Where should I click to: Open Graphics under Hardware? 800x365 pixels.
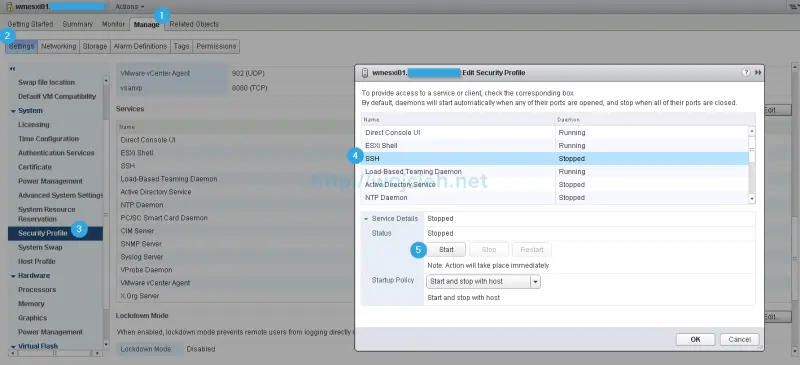(x=32, y=318)
